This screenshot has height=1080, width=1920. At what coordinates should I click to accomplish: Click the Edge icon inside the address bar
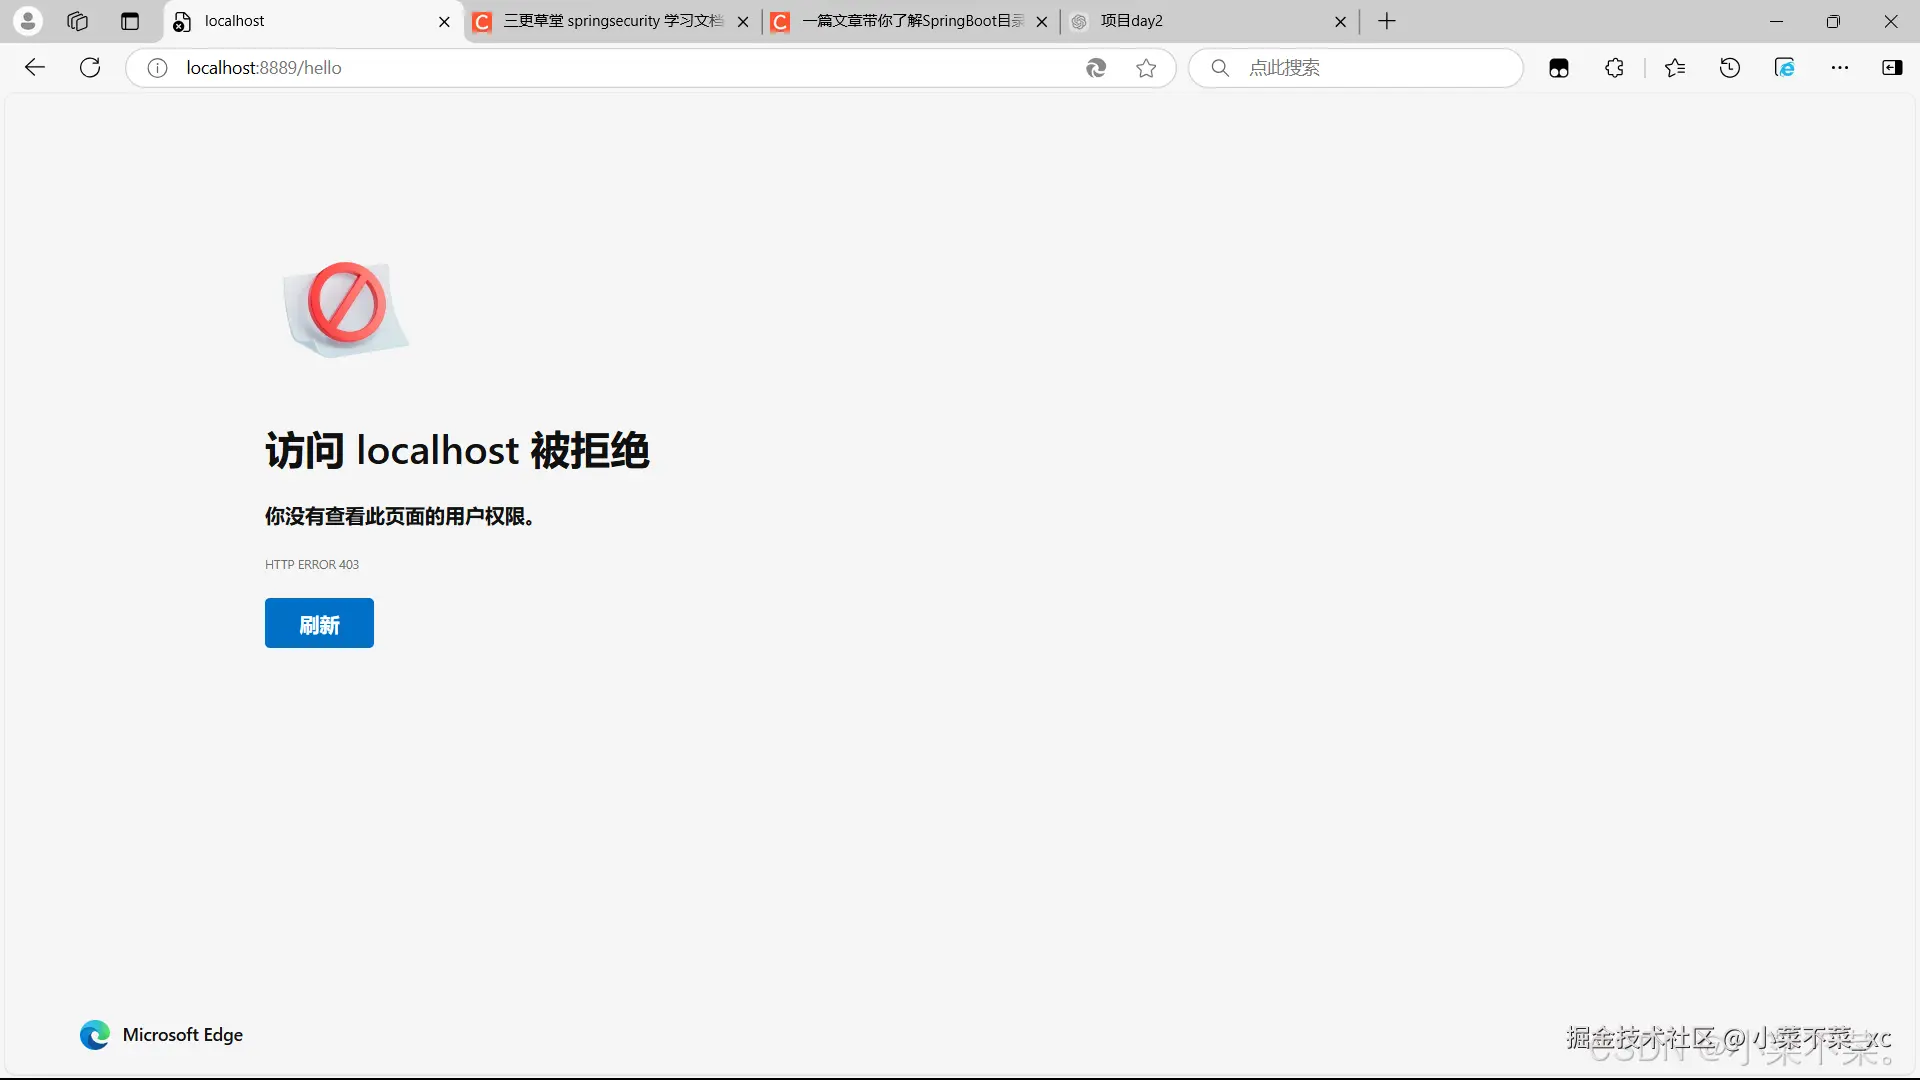point(1096,68)
